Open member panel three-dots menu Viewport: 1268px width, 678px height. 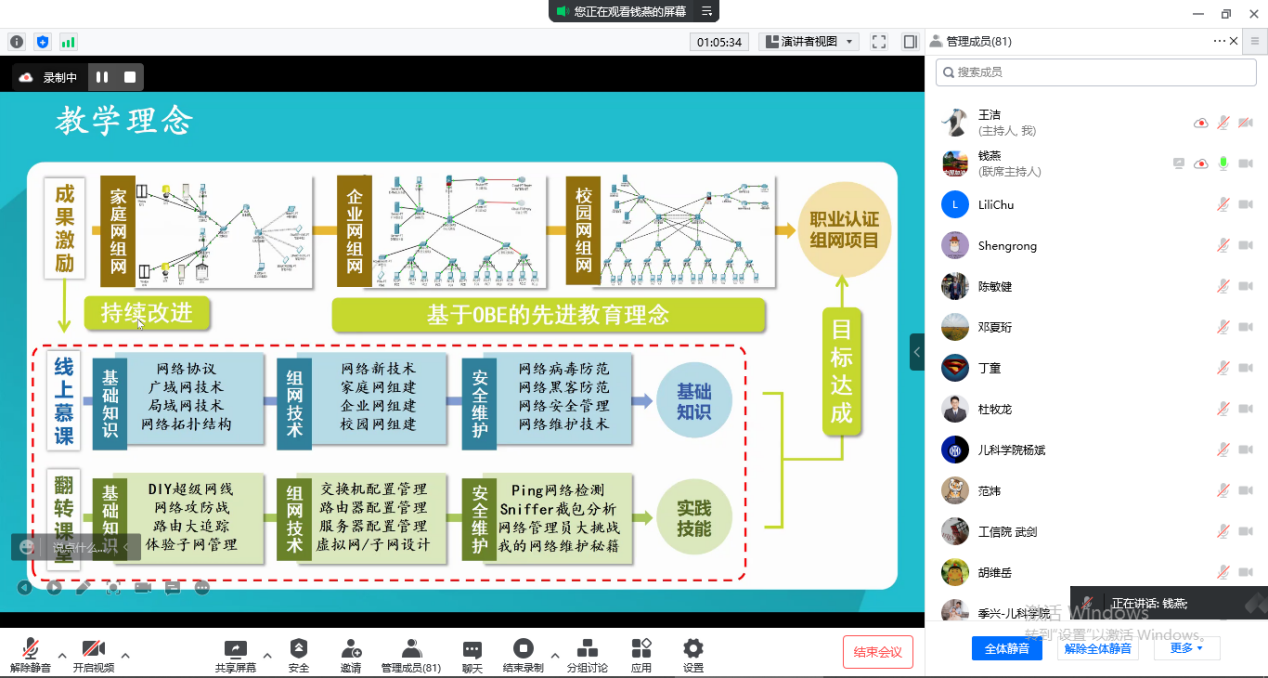tap(1219, 41)
